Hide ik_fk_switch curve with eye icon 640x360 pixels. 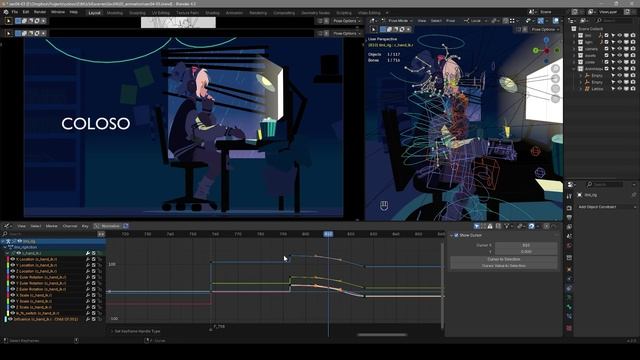pyautogui.click(x=12, y=313)
